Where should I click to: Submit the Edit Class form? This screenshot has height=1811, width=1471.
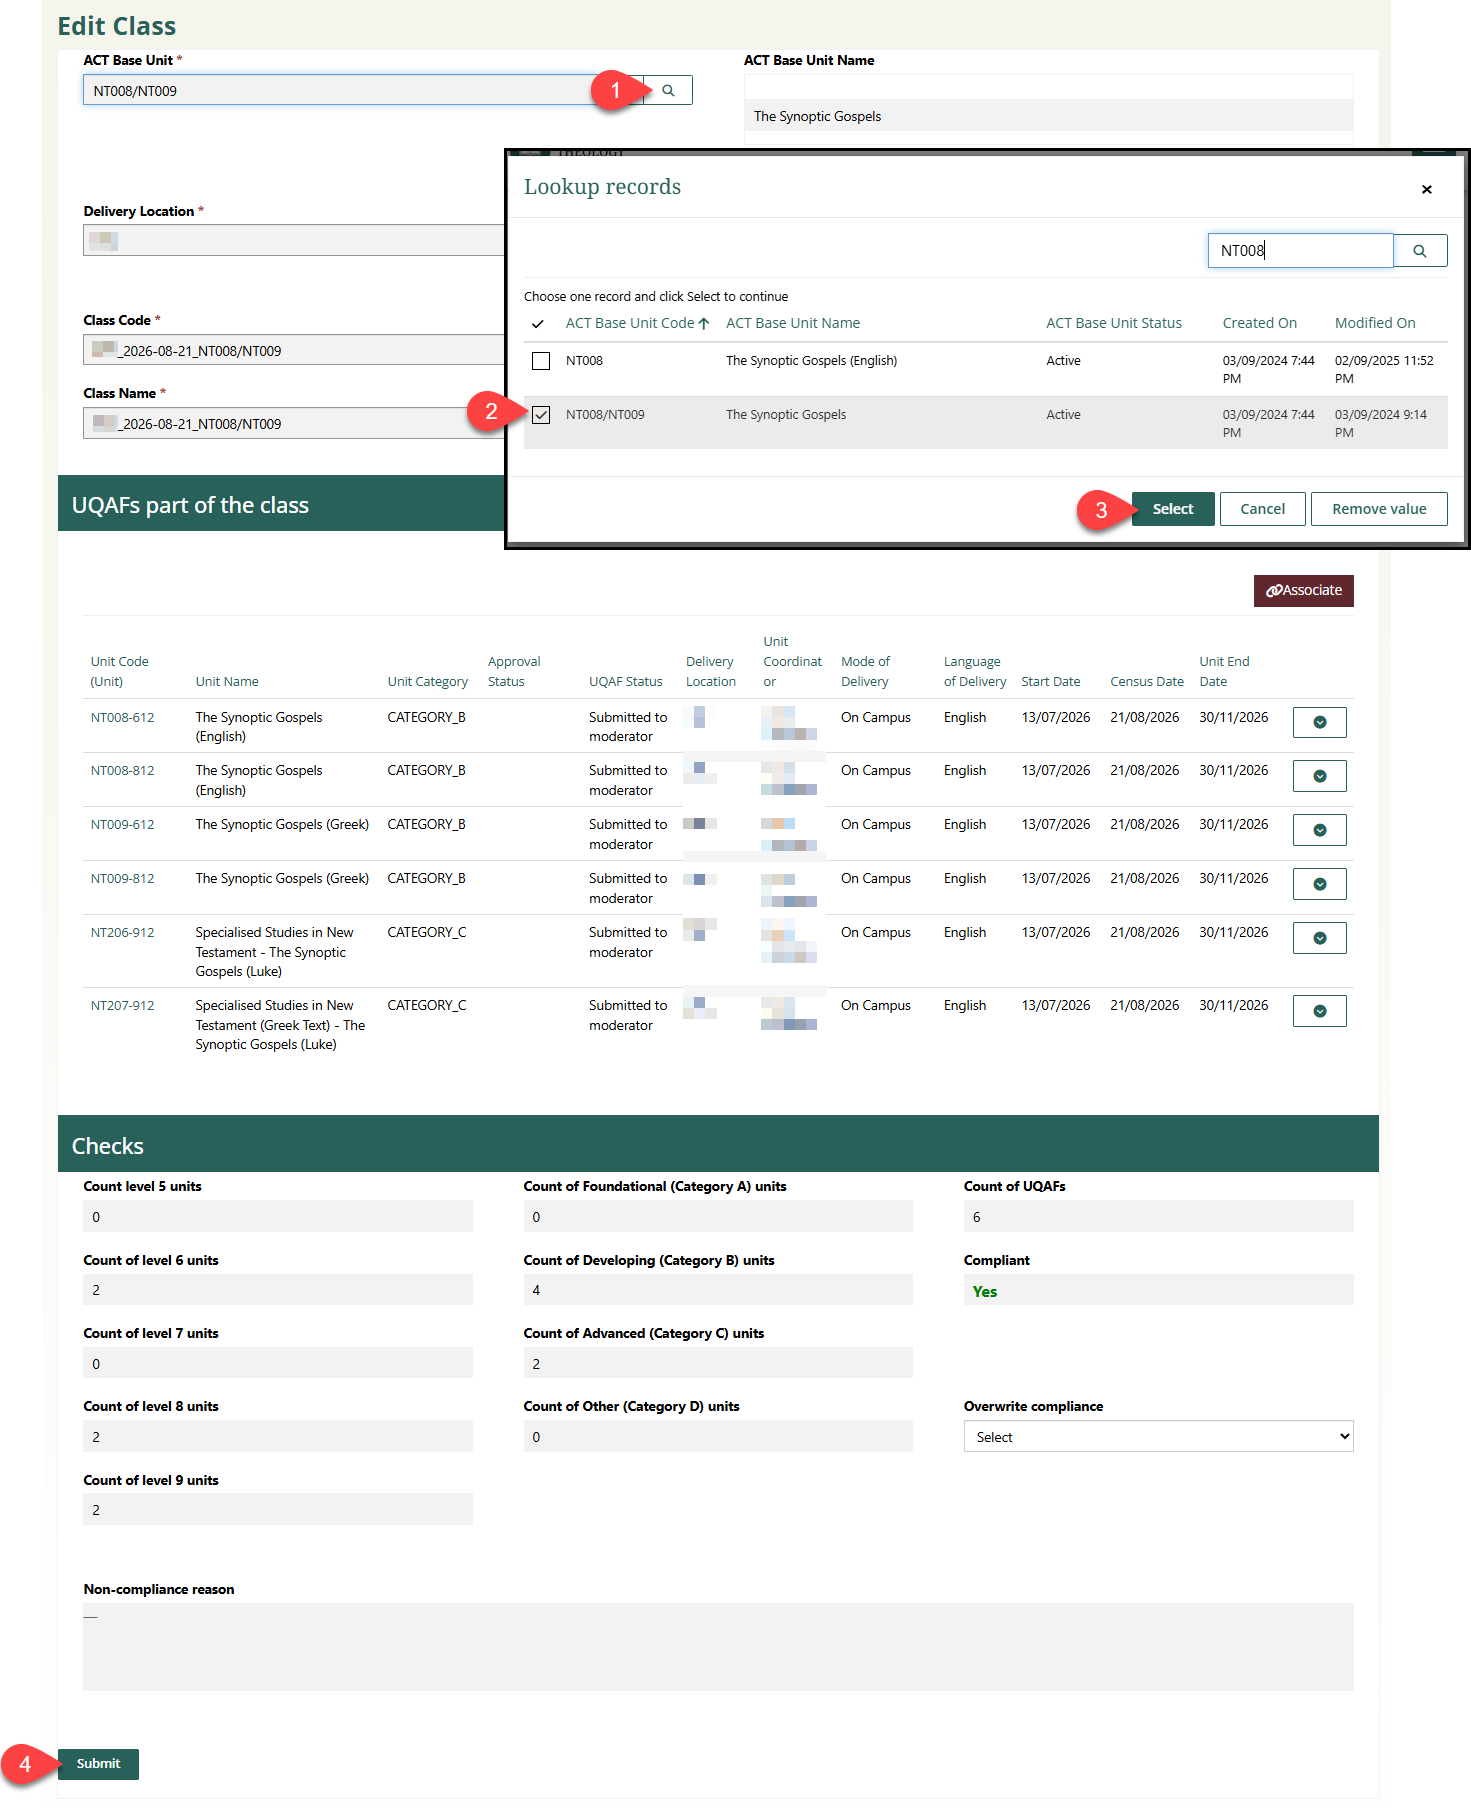tap(98, 1764)
